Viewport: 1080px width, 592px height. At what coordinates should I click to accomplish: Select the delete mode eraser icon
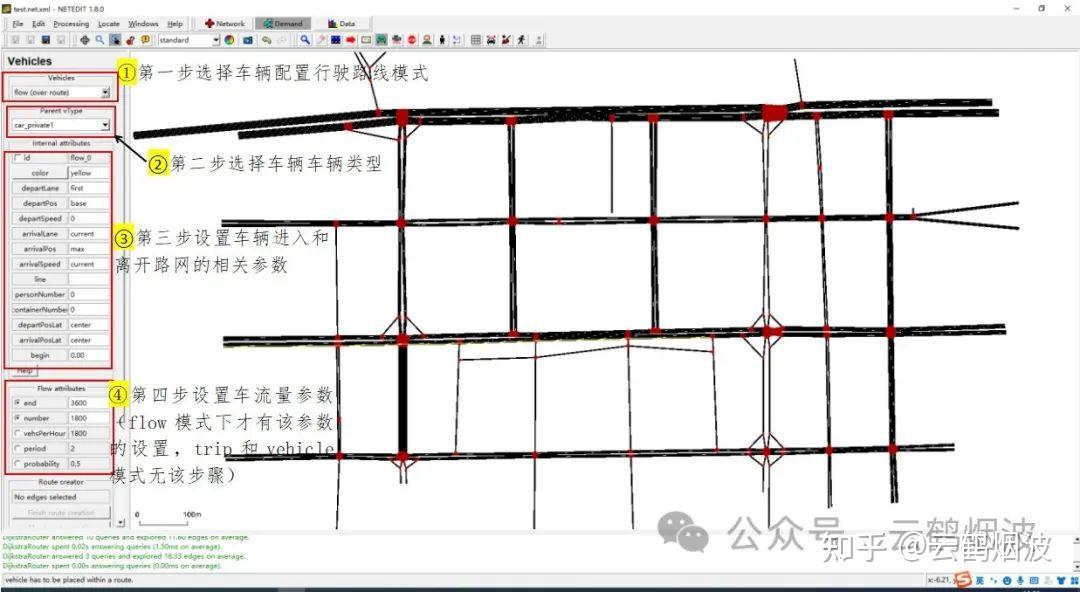tap(321, 40)
